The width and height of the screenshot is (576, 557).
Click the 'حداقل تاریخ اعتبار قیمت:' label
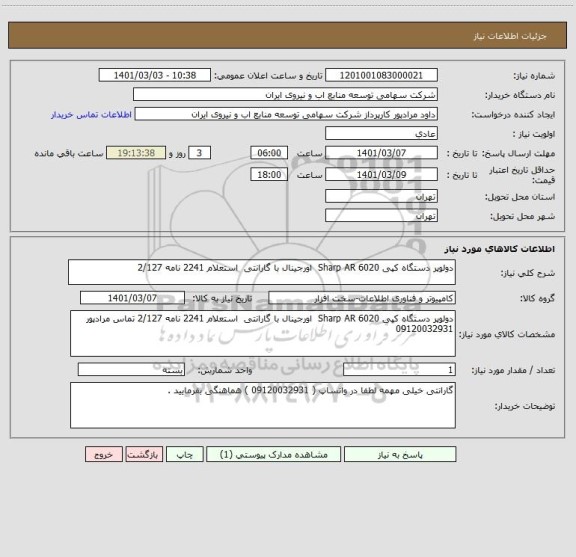522,175
